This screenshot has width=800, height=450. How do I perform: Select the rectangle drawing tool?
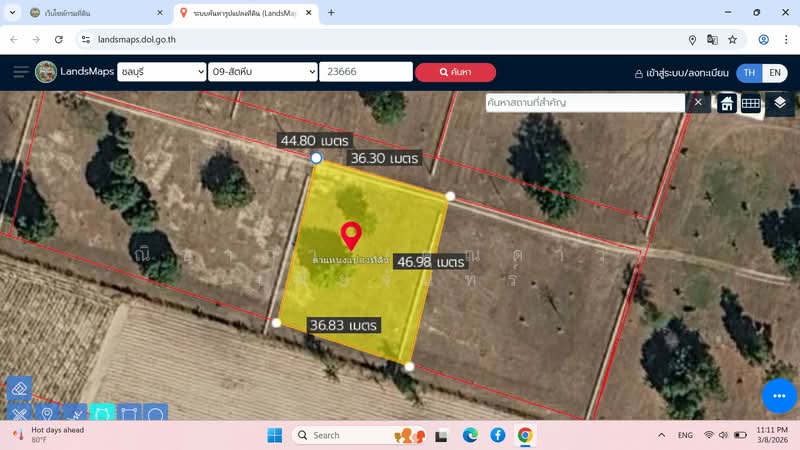tap(129, 413)
